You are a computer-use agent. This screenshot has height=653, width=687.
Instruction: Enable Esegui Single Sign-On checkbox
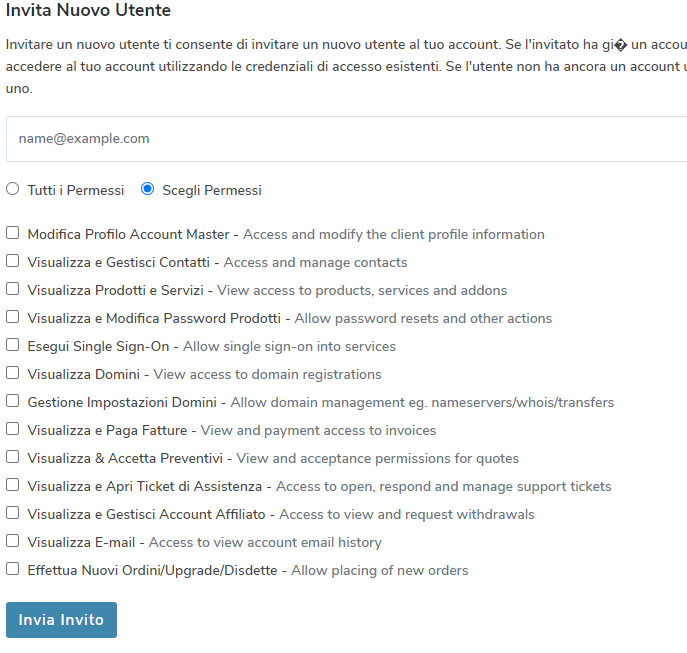coord(13,345)
